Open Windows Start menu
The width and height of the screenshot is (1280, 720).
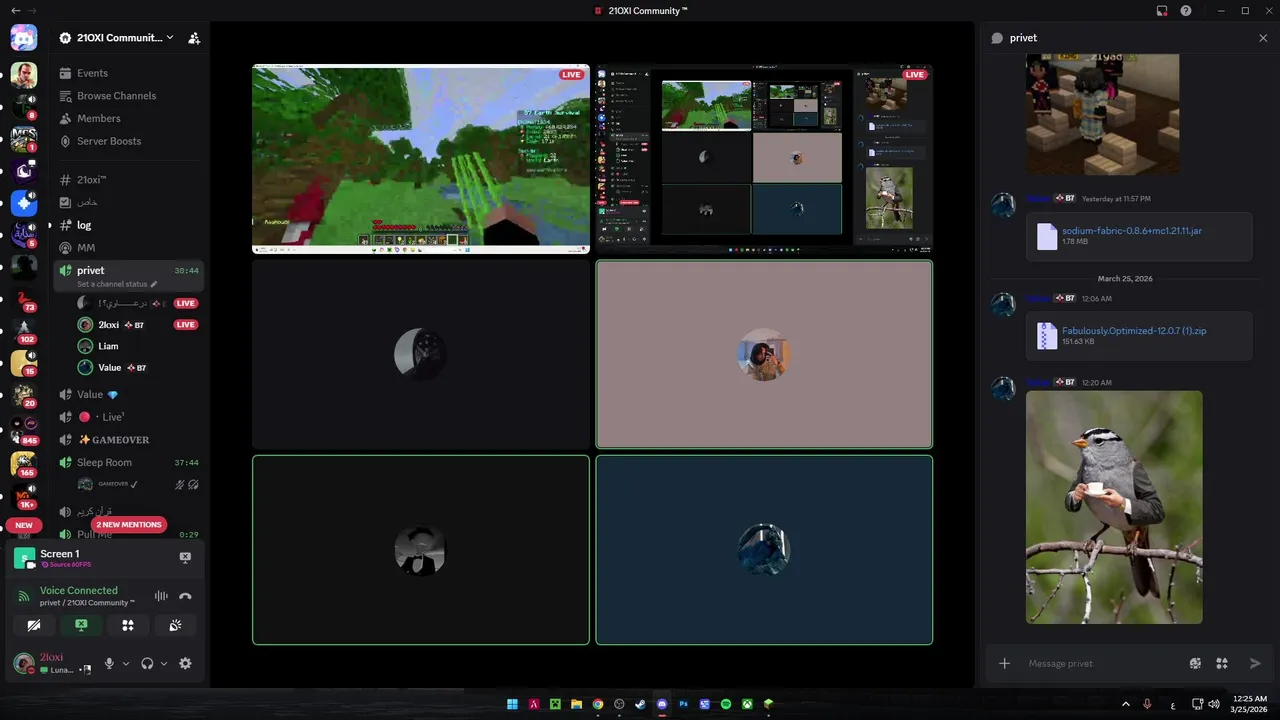pos(512,704)
